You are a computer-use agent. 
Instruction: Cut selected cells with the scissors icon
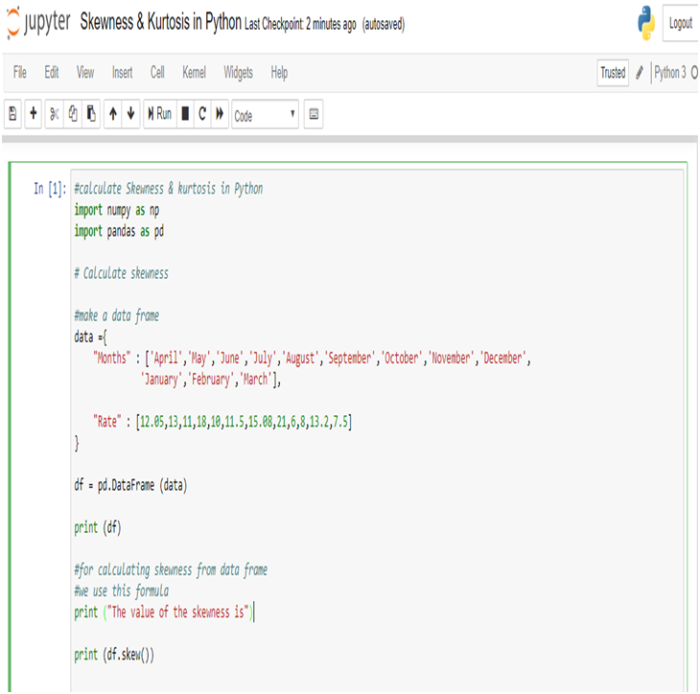(x=55, y=115)
